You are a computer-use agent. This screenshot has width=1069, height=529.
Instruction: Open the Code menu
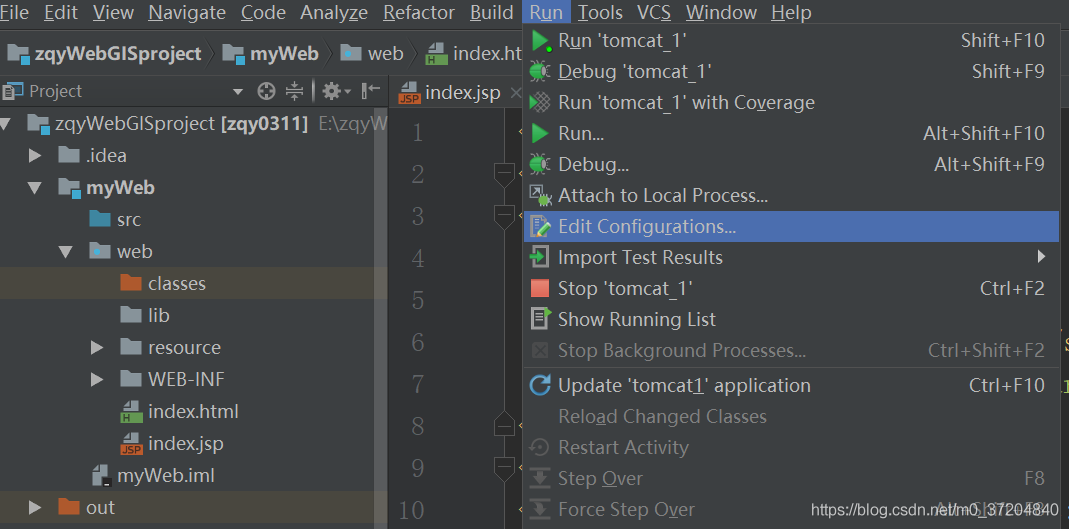pos(263,12)
